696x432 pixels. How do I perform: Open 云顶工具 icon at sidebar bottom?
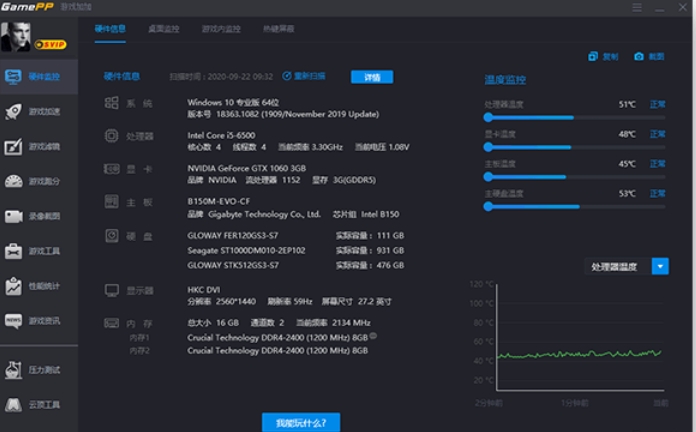pyautogui.click(x=13, y=404)
